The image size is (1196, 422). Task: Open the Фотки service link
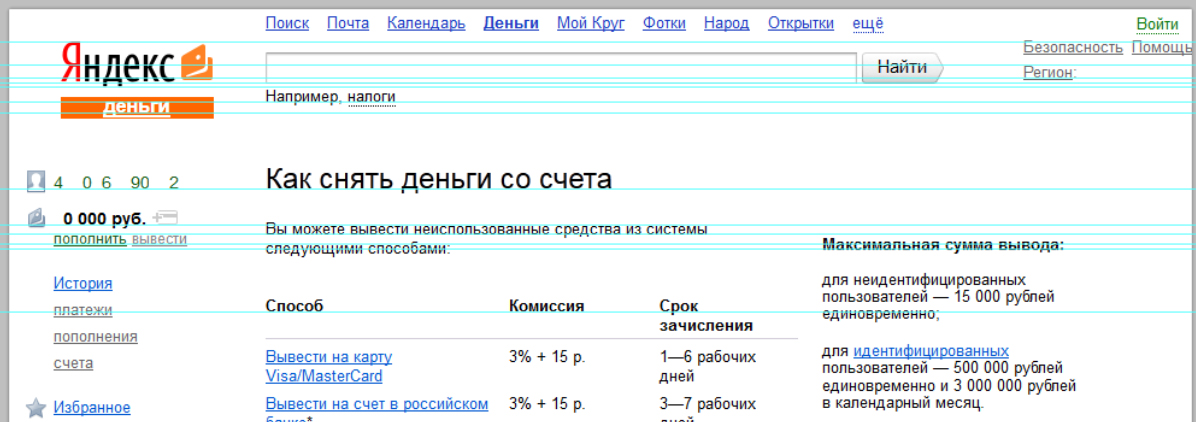click(664, 24)
